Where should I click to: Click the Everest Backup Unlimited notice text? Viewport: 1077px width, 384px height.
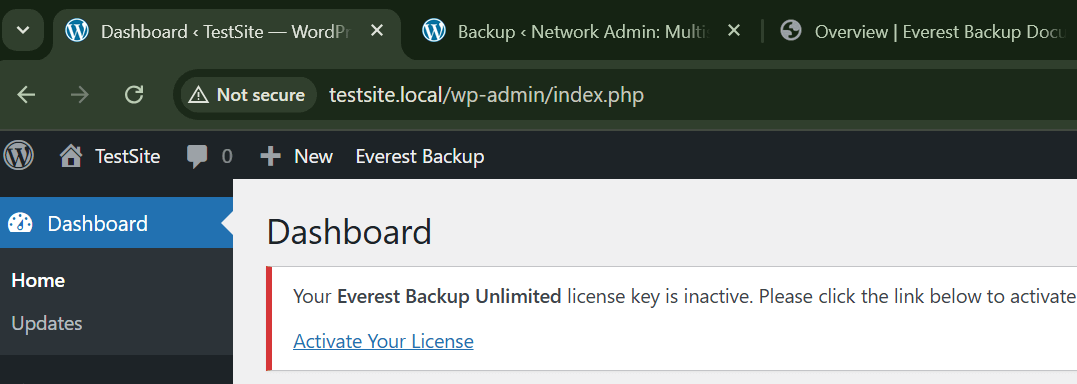[449, 297]
